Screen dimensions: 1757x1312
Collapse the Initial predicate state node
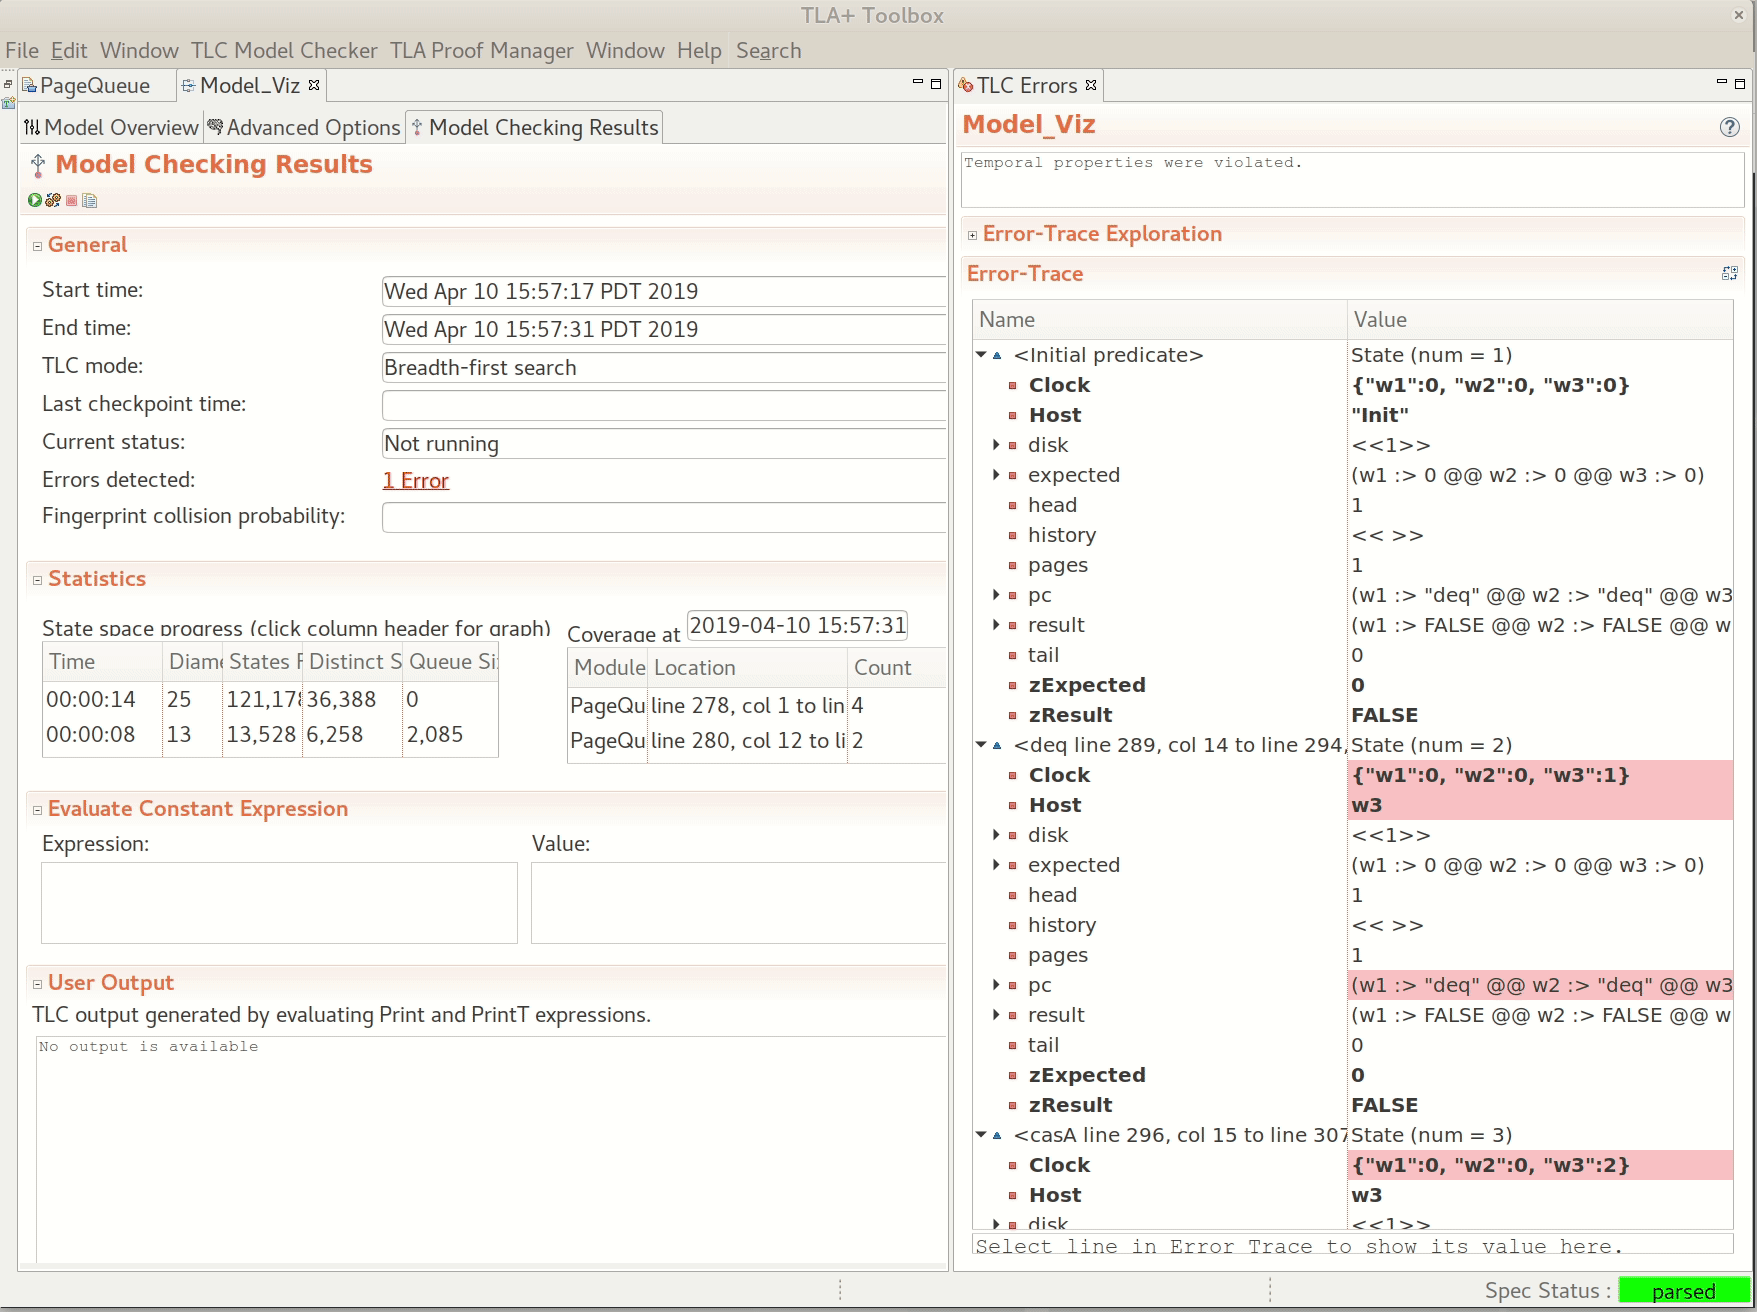click(981, 355)
